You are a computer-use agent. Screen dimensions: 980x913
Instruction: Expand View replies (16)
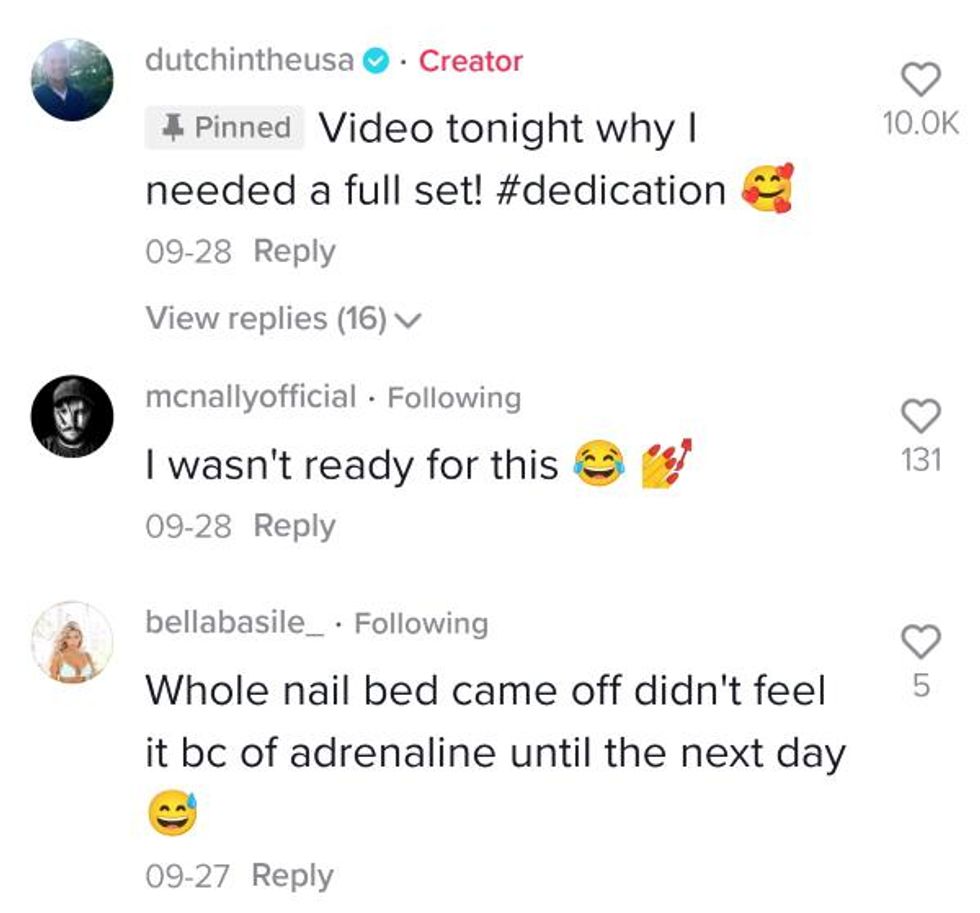[266, 319]
